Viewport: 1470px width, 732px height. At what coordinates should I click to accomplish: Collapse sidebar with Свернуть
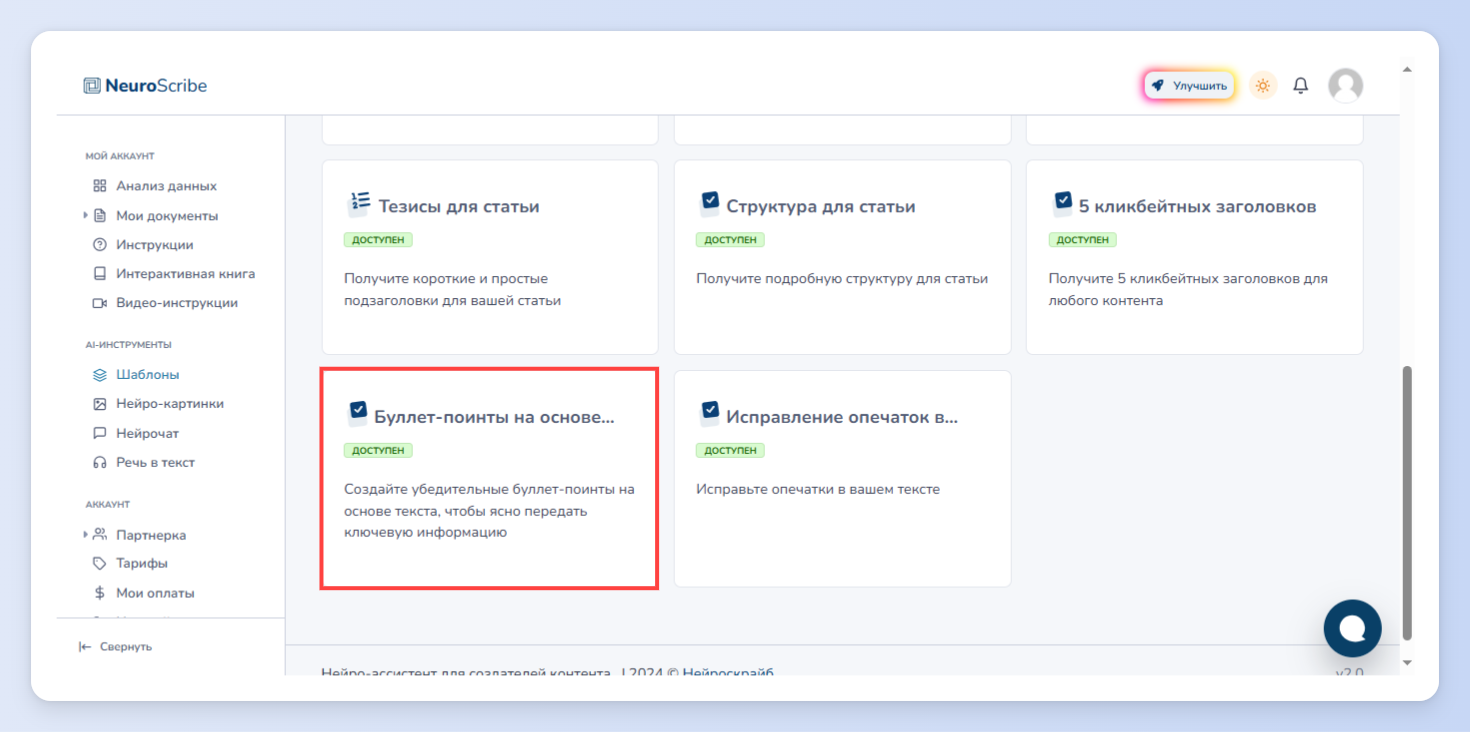pyautogui.click(x=115, y=647)
